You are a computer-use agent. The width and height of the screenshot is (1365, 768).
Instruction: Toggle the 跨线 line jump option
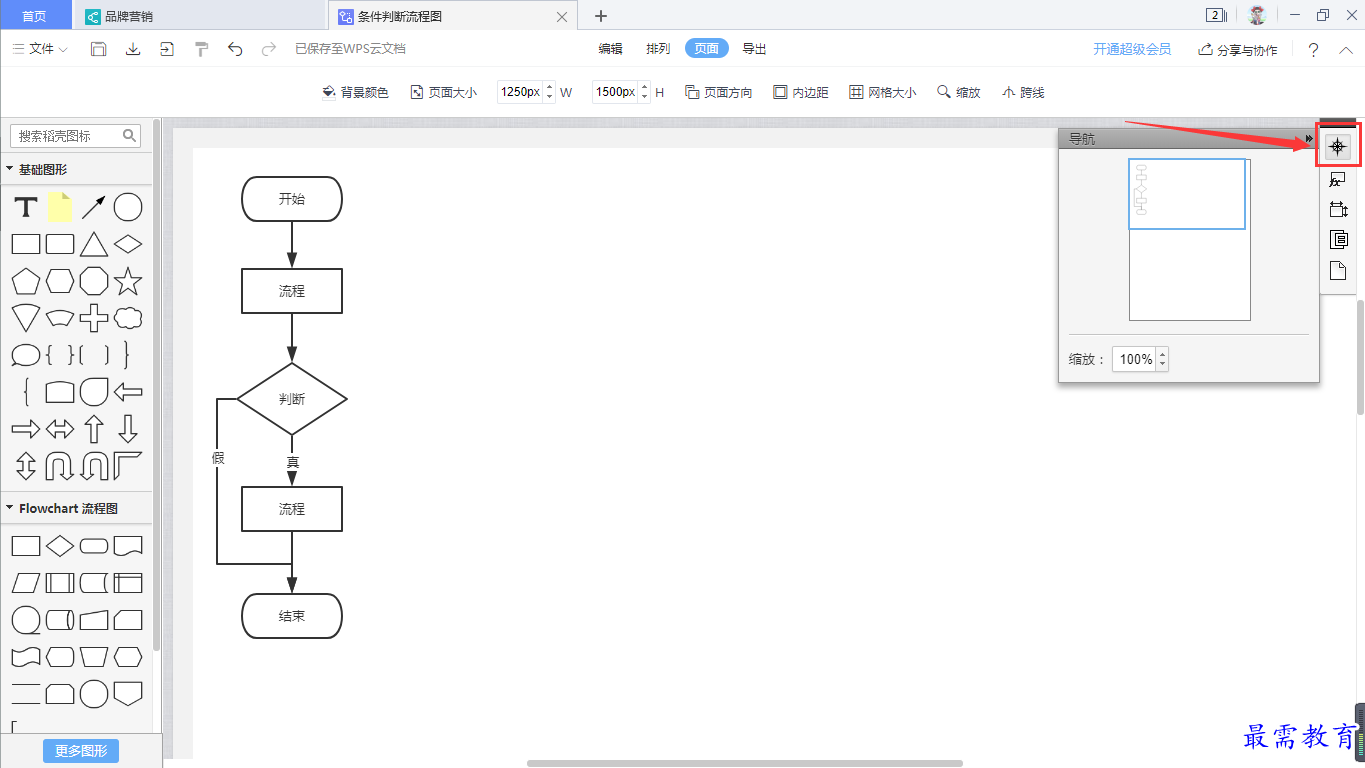1023,92
